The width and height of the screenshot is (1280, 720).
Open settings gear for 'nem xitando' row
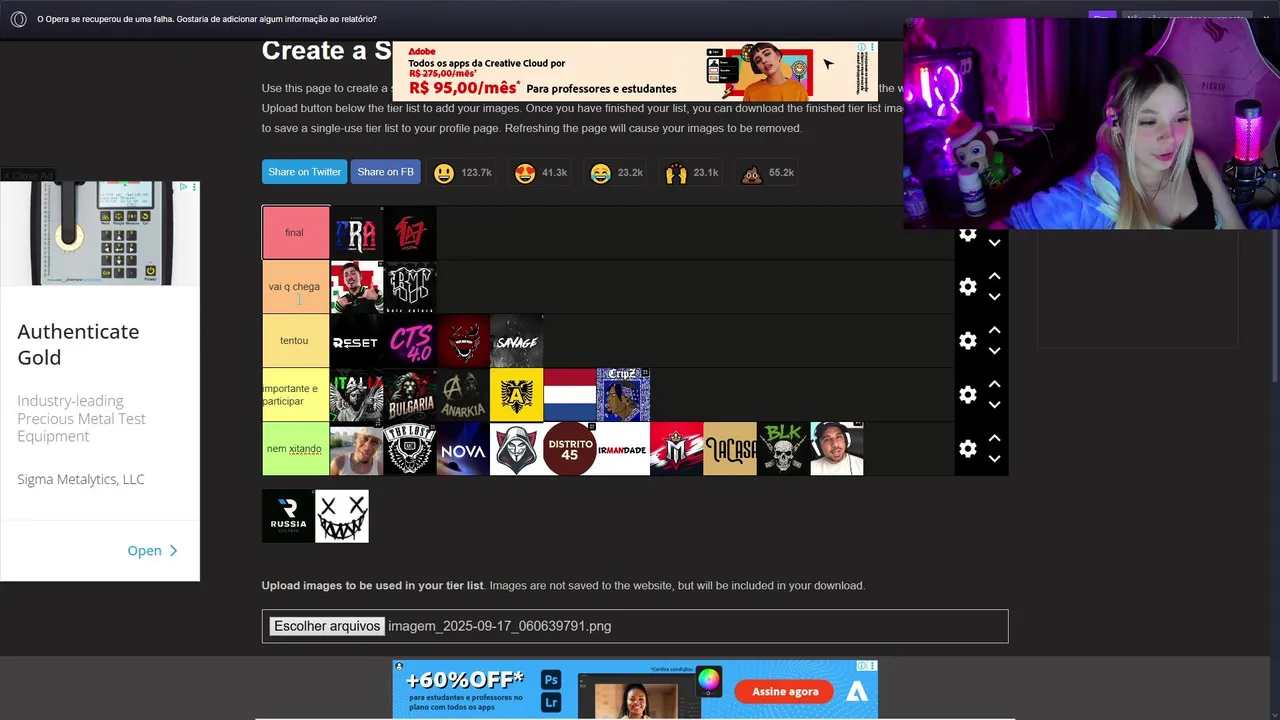[967, 449]
